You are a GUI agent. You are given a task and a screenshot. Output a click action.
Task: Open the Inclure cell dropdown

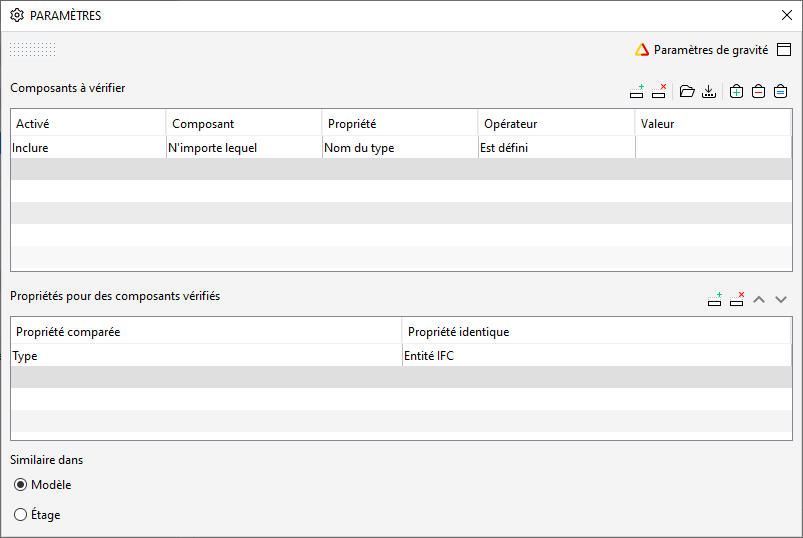point(88,147)
